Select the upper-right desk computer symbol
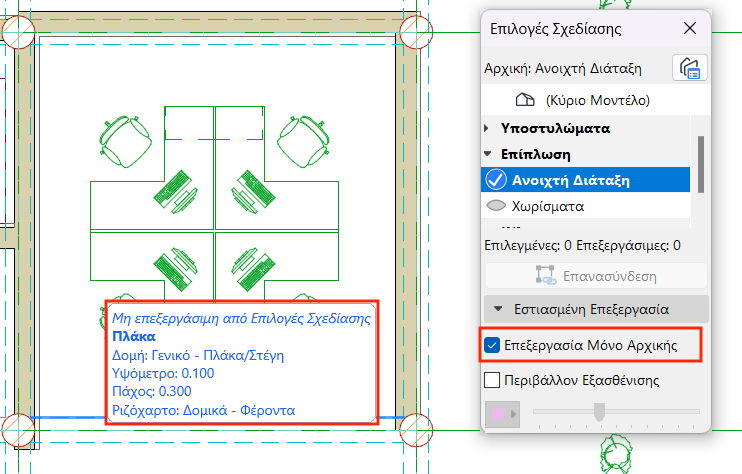The height and width of the screenshot is (474, 742). [x=253, y=192]
